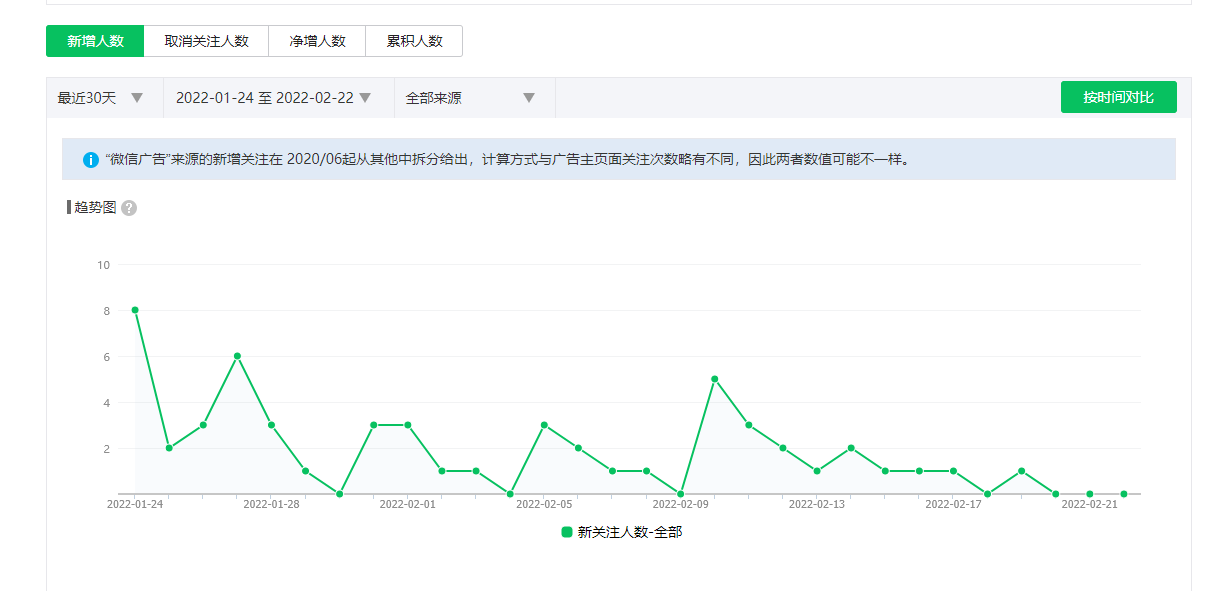The height and width of the screenshot is (591, 1225).
Task: Click the data point valued 5 after 2022-02-09
Action: pos(714,379)
